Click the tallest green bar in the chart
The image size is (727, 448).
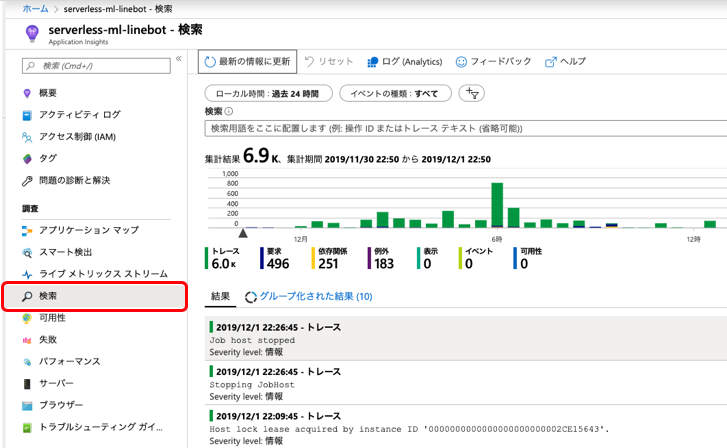pos(497,205)
